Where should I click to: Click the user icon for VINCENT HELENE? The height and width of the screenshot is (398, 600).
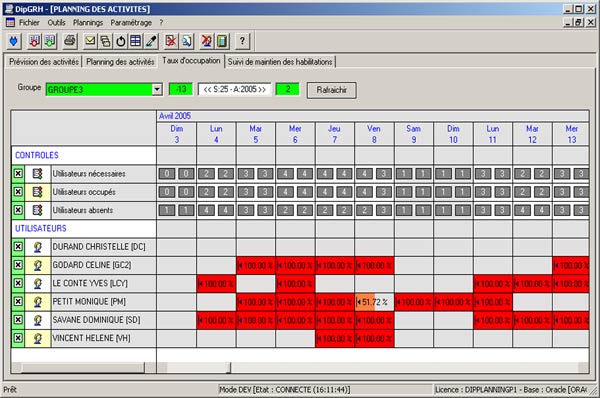[38, 338]
